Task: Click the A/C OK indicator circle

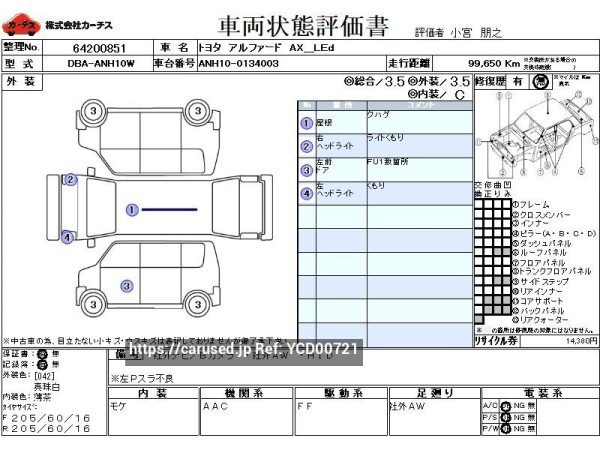Action: point(505,406)
